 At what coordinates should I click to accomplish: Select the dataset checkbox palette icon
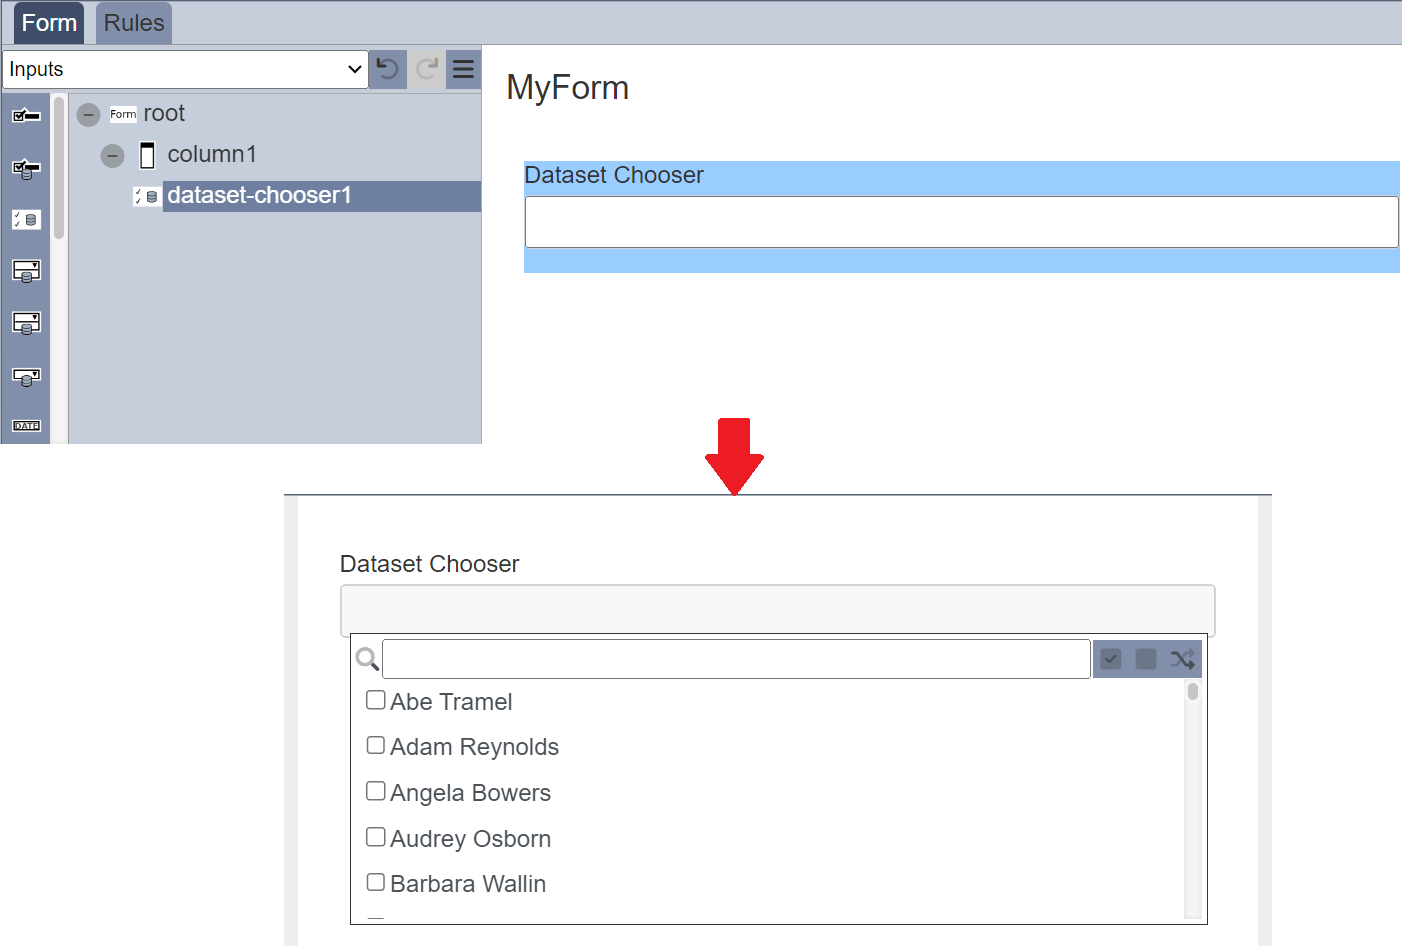26,168
